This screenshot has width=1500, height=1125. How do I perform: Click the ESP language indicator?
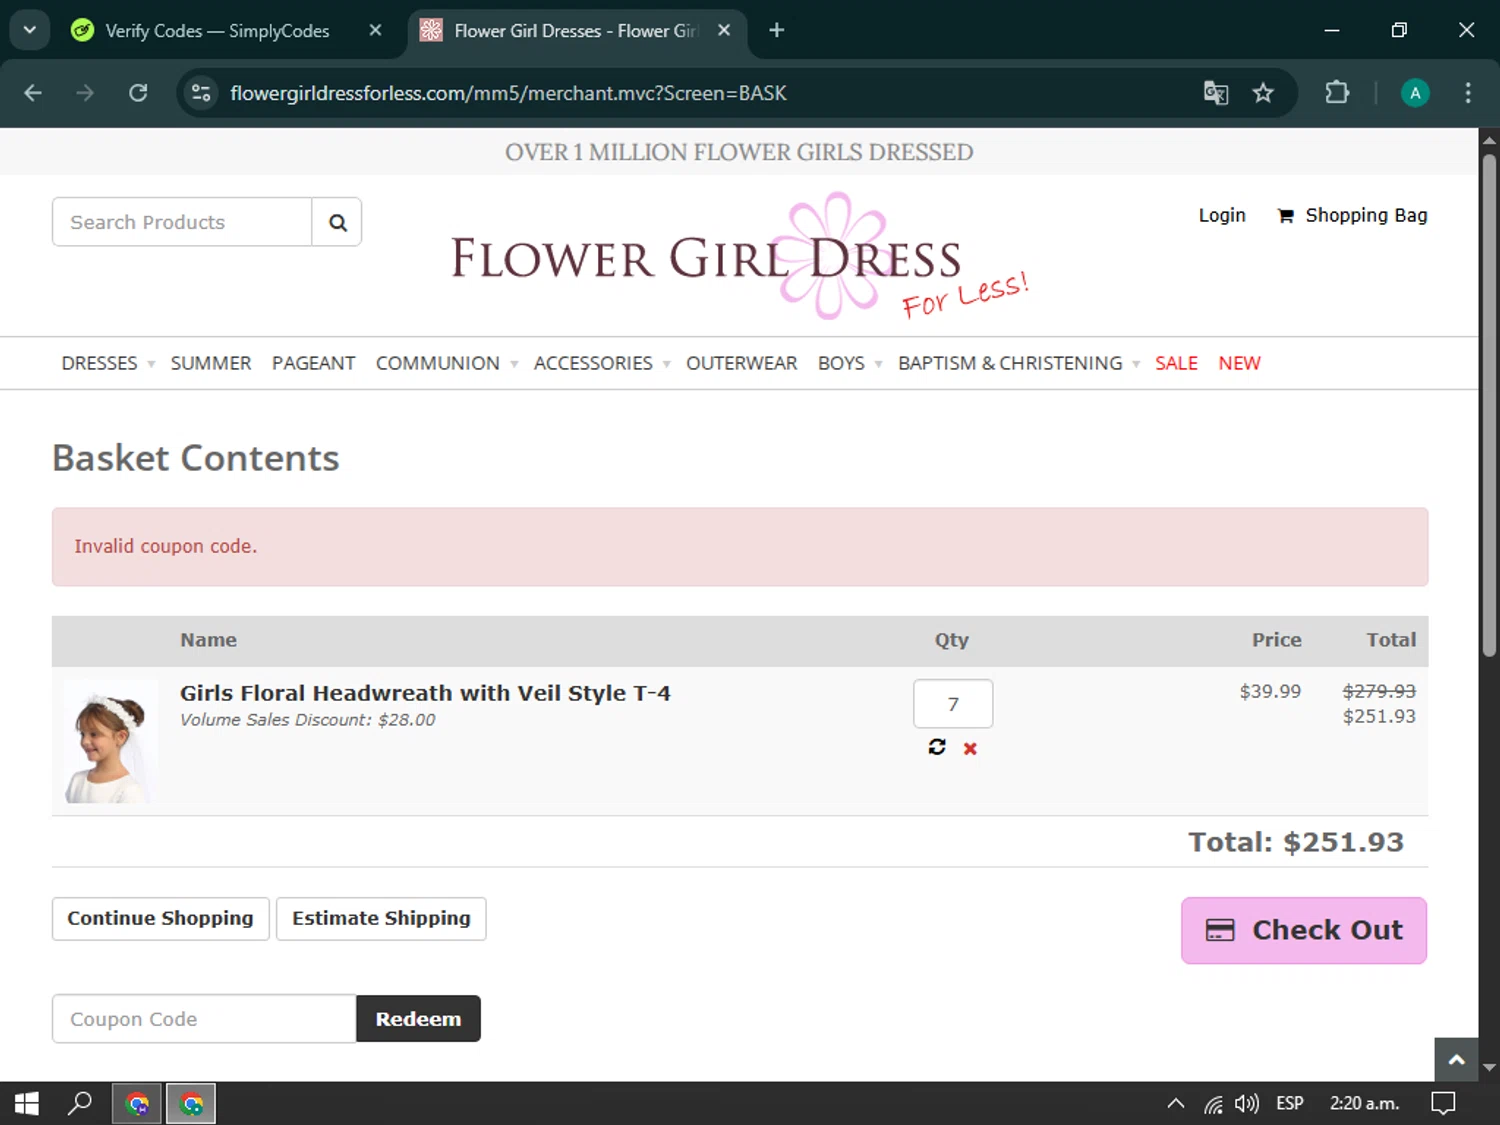click(1290, 1103)
